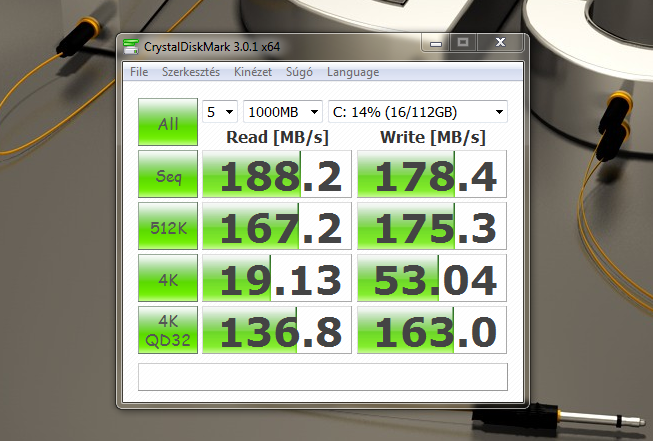
Task: Run all benchmarks with the All button
Action: [x=168, y=122]
